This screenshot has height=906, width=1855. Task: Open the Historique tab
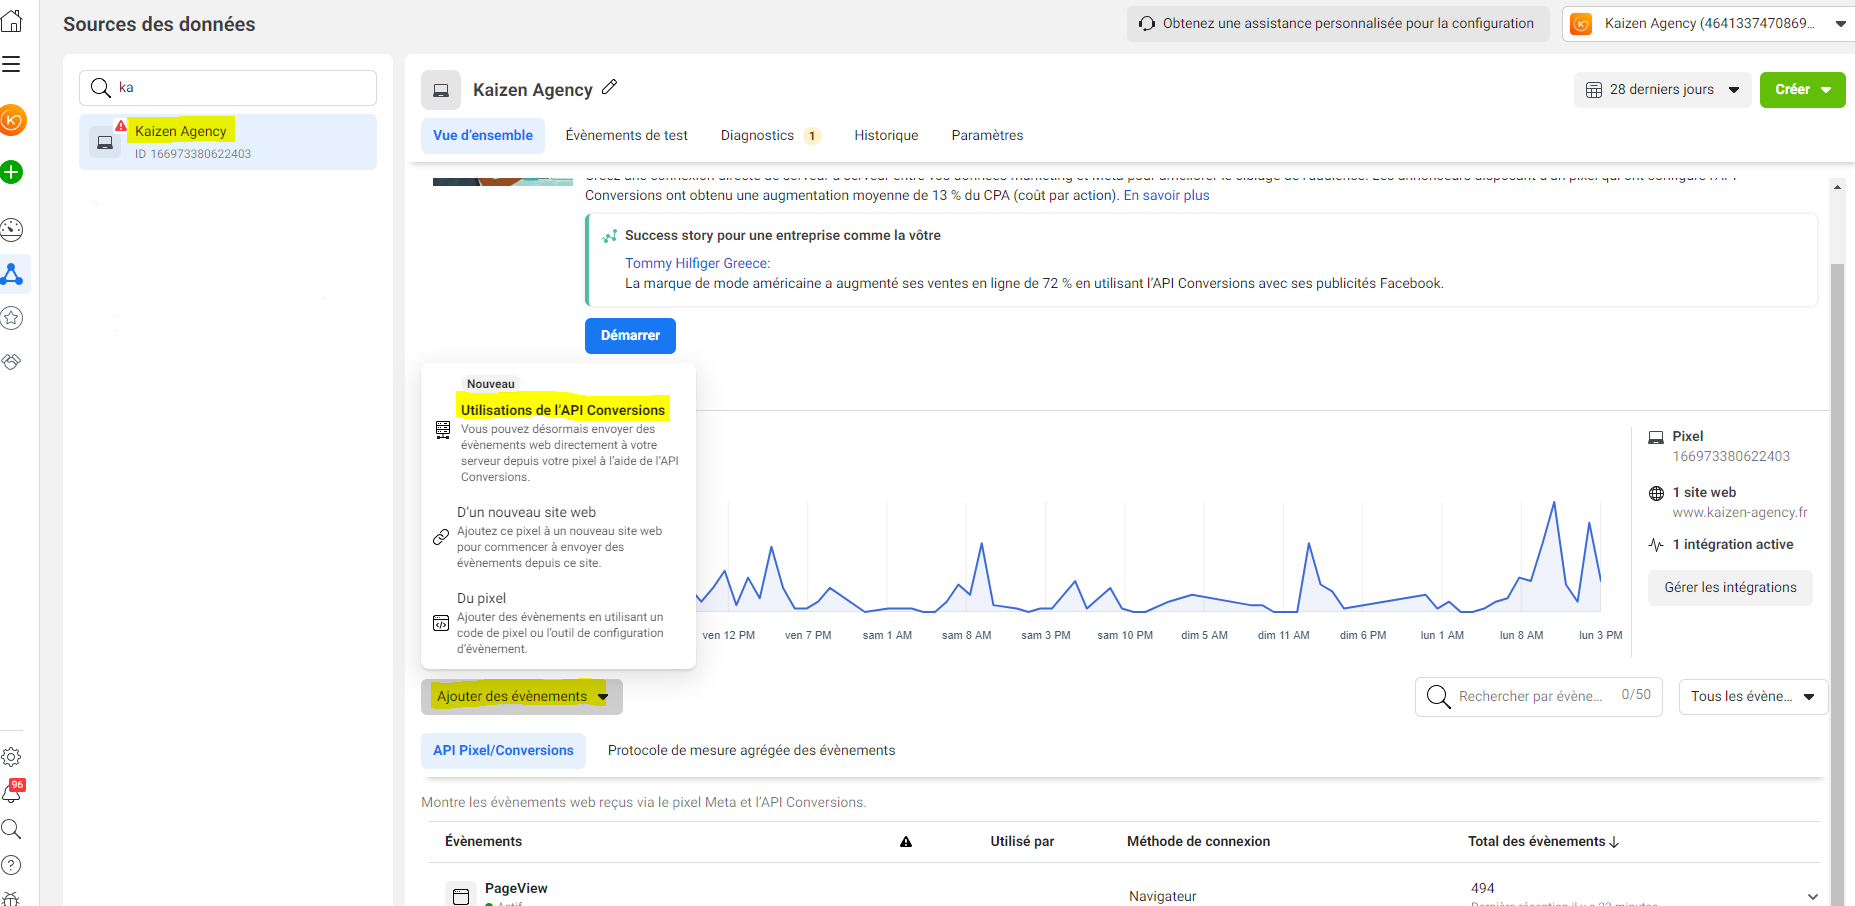[x=886, y=136]
